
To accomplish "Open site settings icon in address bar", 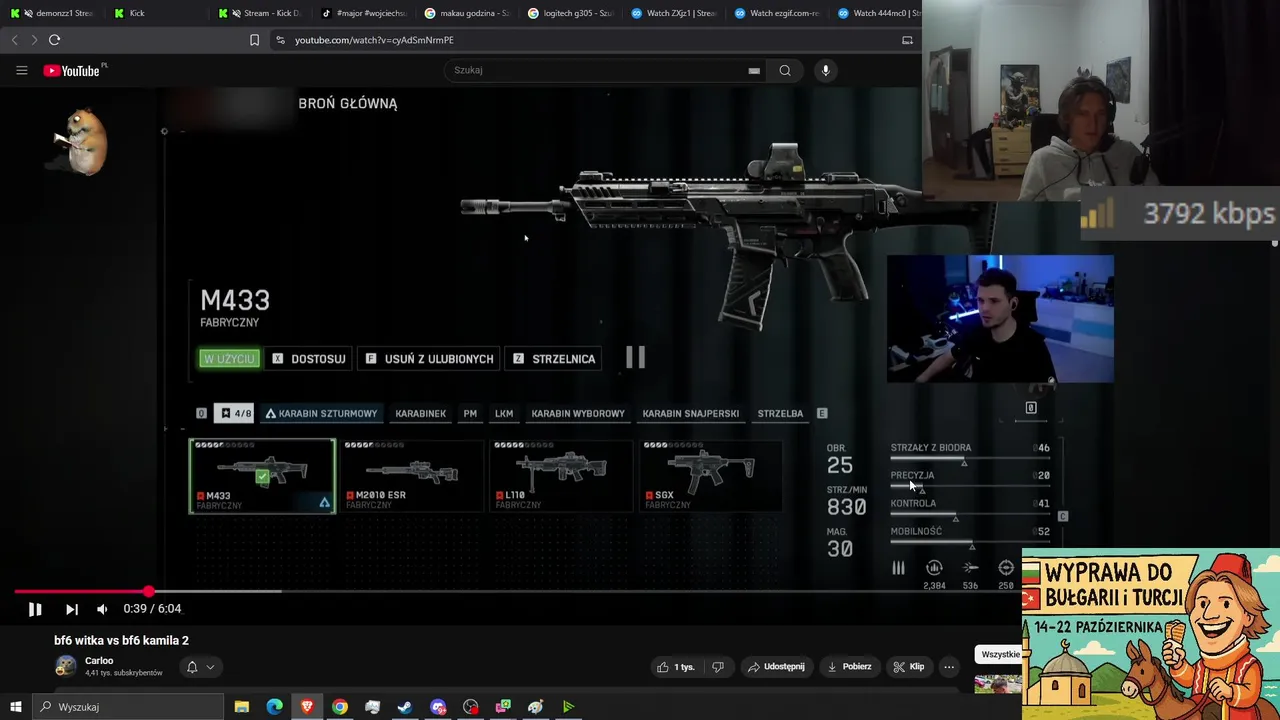I will [x=280, y=40].
